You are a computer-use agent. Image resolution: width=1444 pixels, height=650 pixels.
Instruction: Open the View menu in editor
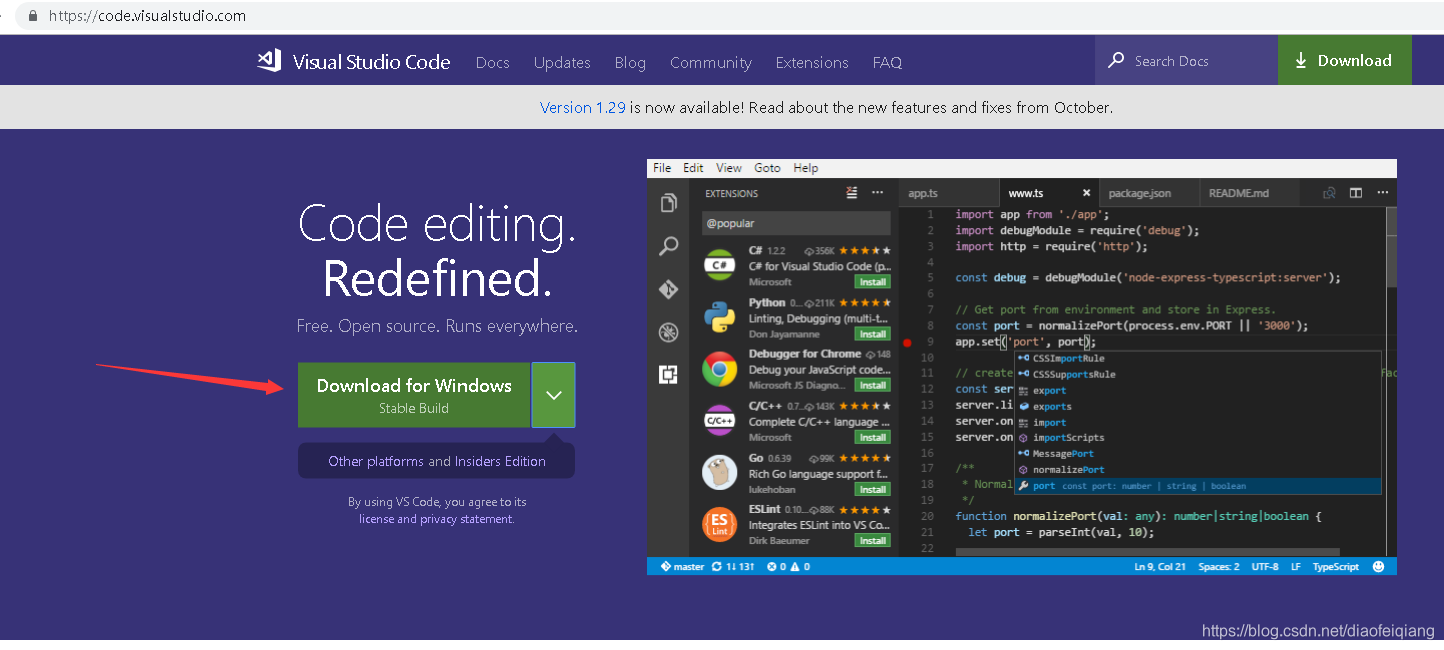(x=729, y=168)
